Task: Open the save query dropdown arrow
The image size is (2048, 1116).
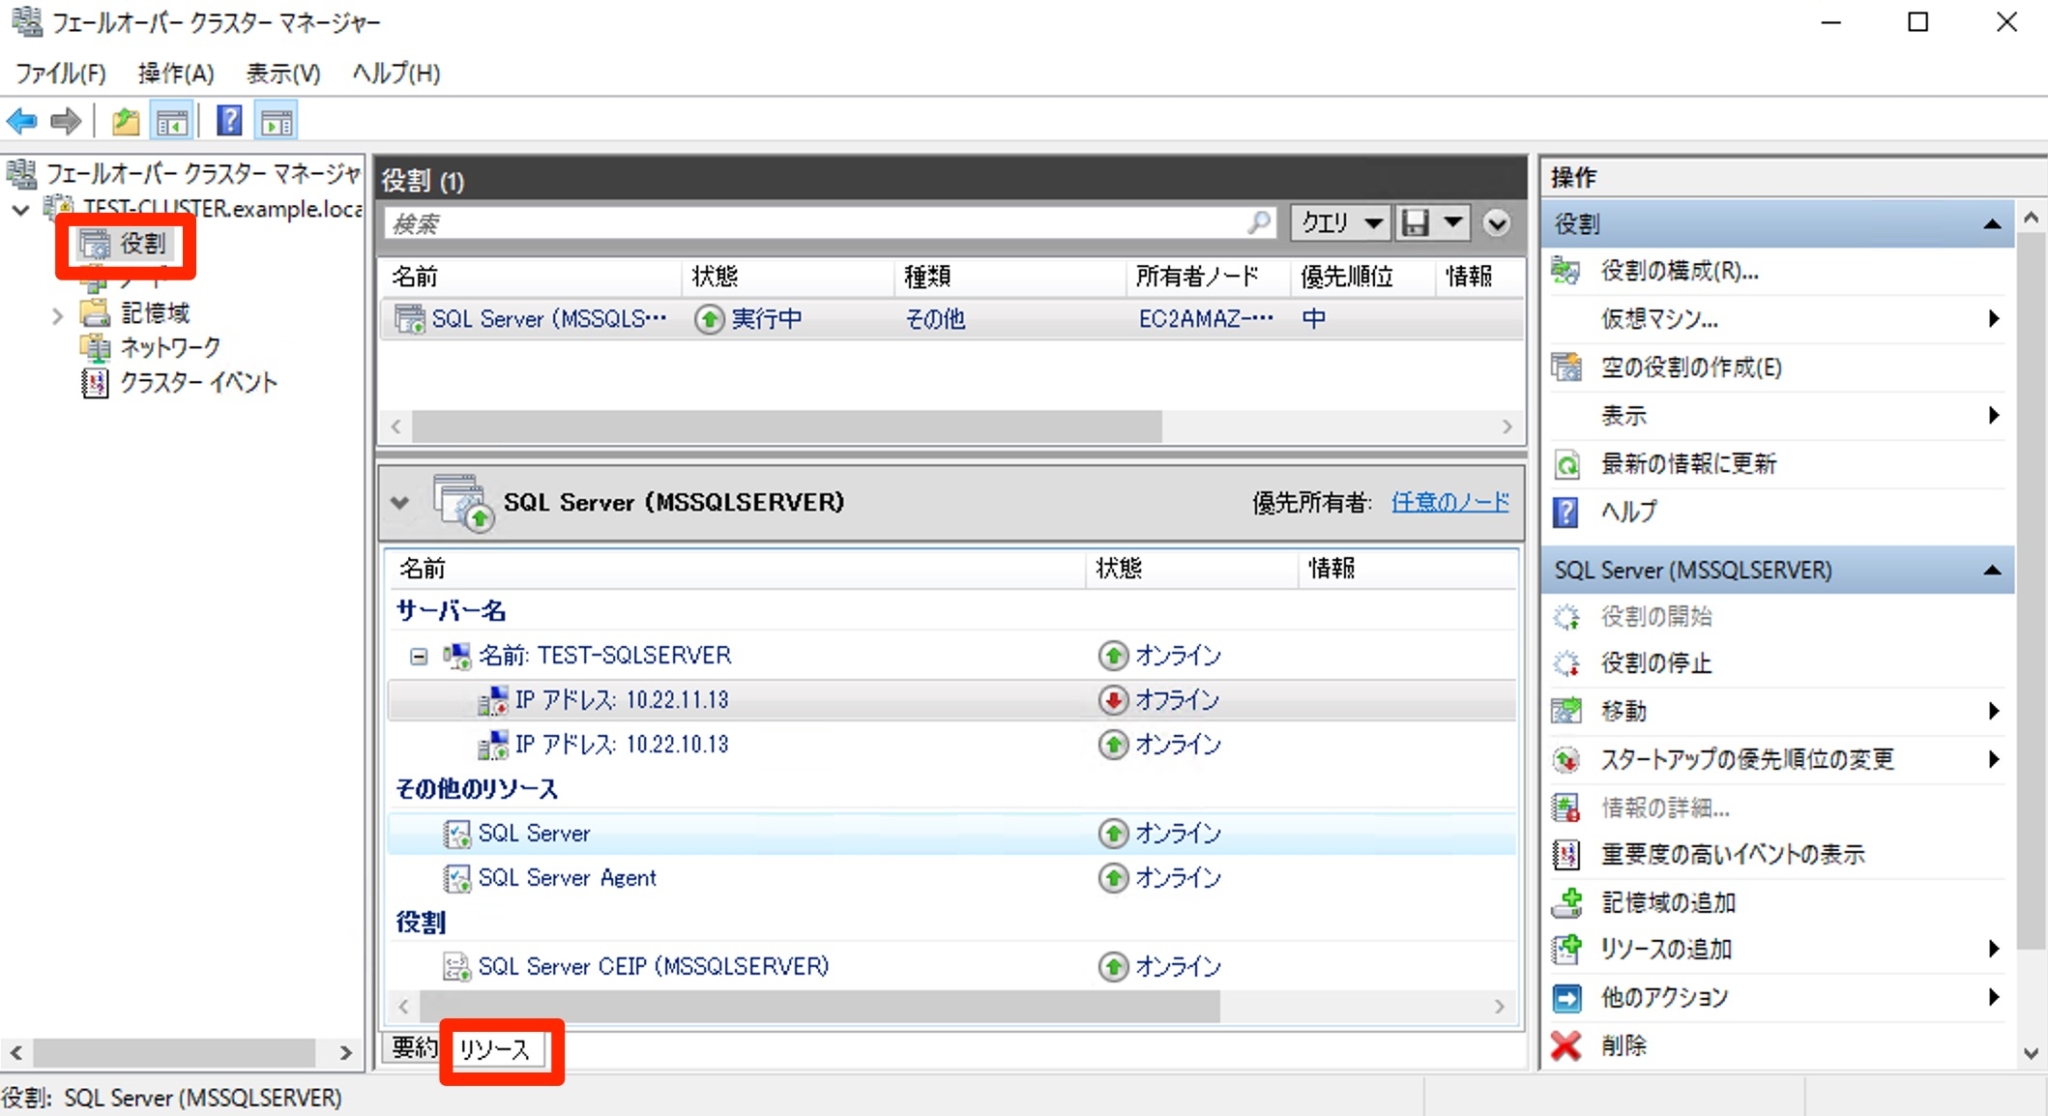Action: (1452, 222)
